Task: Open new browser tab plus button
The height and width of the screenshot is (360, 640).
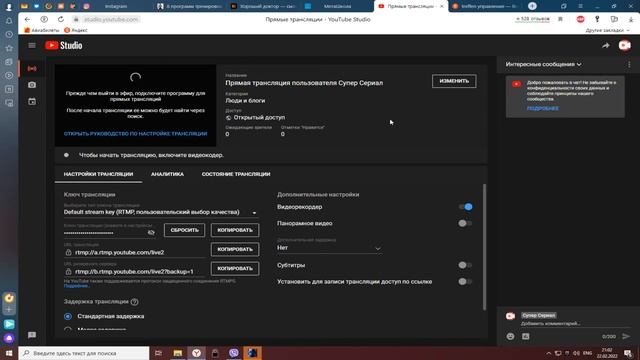Action: [x=532, y=6]
